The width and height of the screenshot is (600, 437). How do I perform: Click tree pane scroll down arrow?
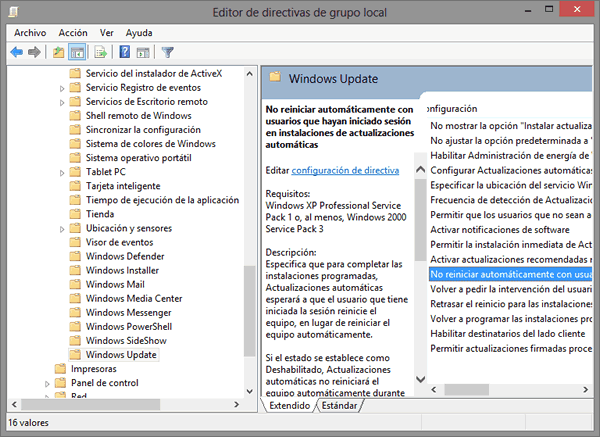249,391
